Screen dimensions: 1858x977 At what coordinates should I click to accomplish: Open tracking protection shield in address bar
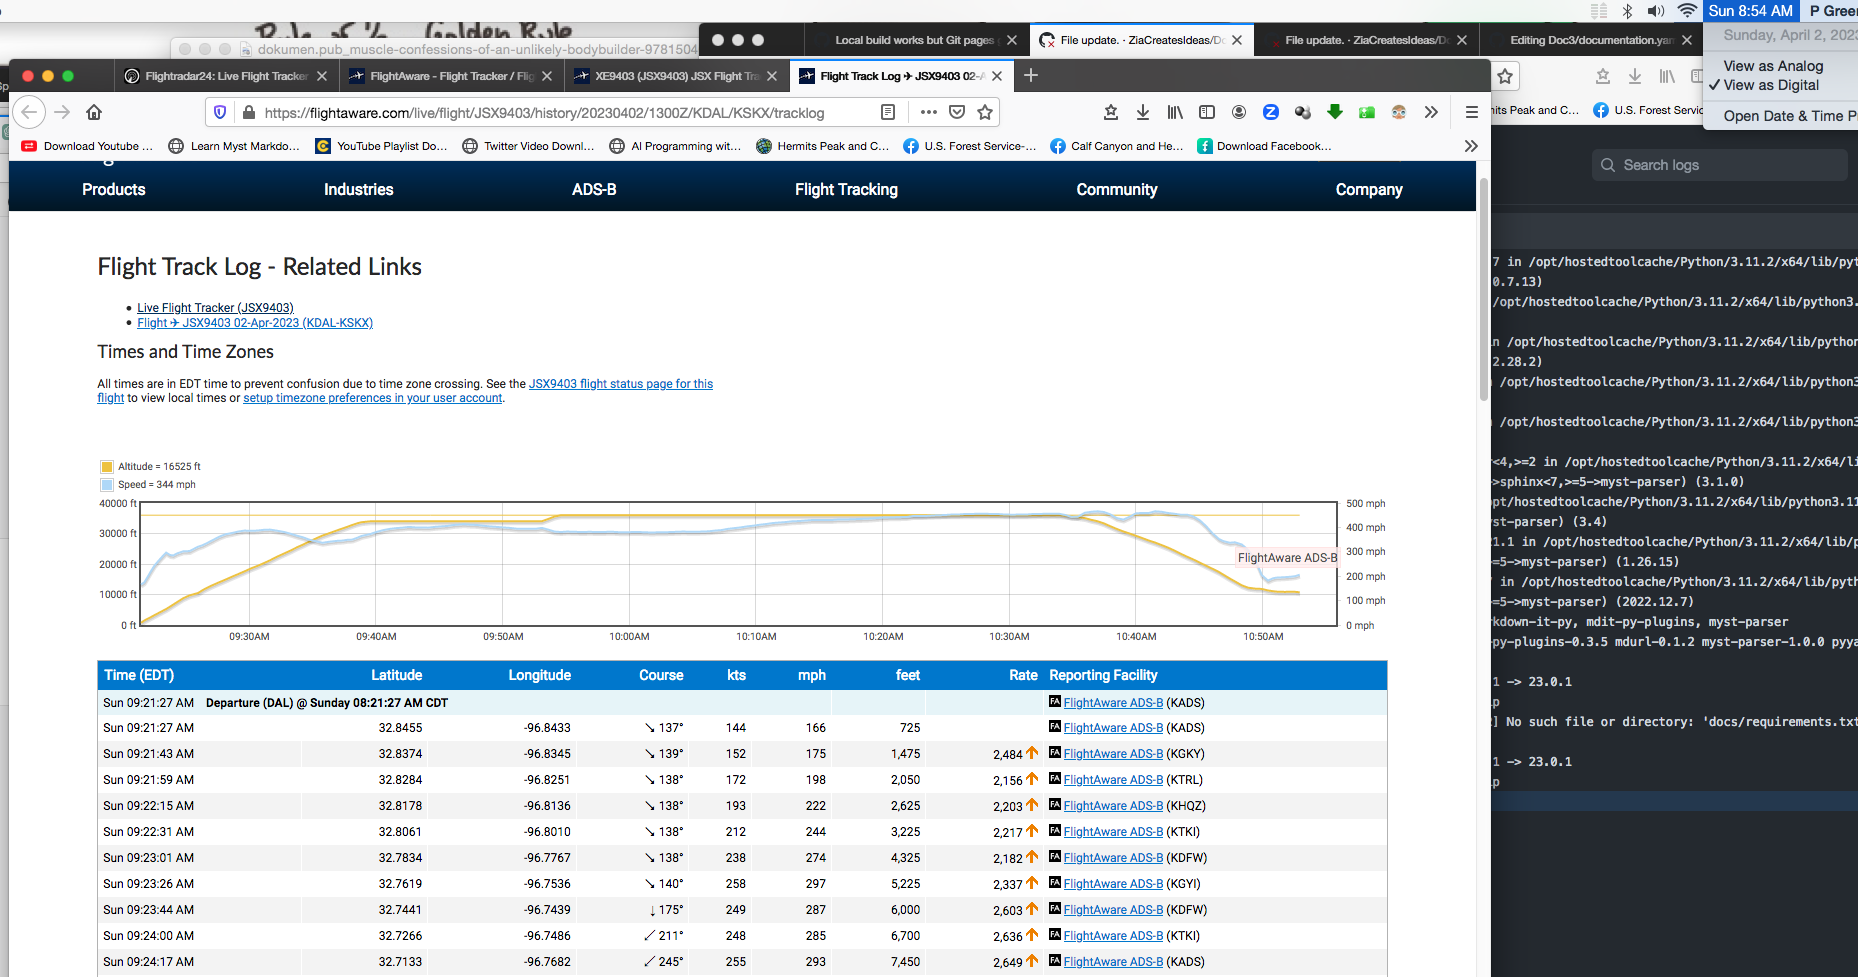[220, 112]
